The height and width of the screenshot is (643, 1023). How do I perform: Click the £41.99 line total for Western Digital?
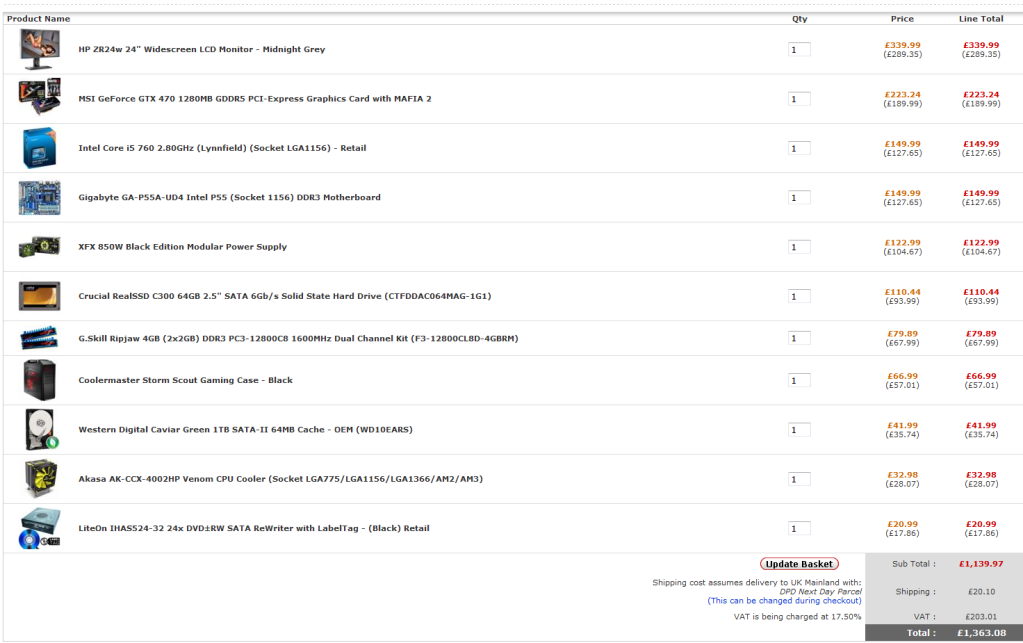tap(981, 426)
